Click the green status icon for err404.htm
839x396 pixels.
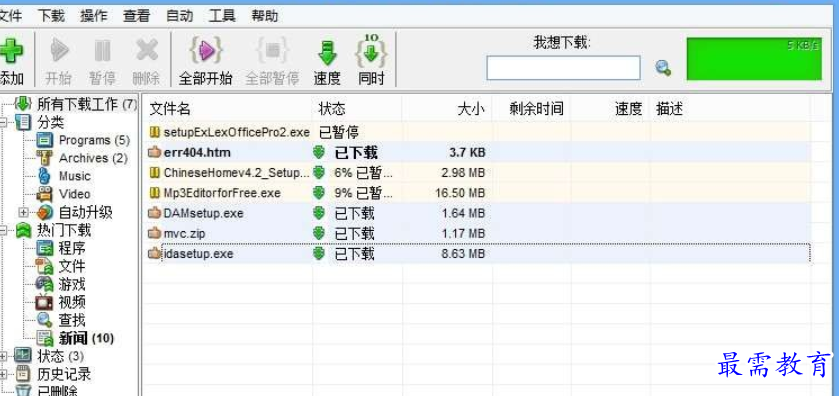click(x=319, y=153)
